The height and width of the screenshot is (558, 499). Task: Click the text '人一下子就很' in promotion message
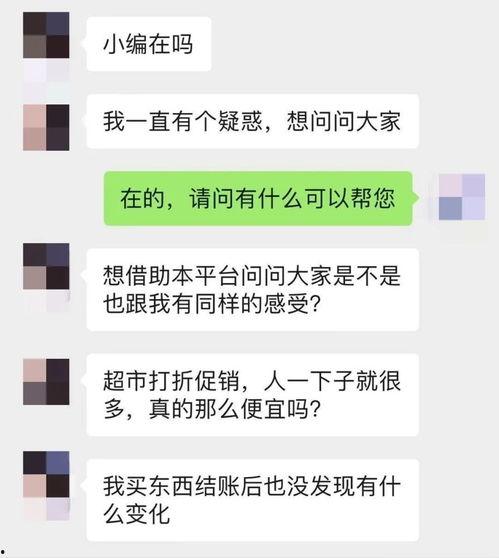point(332,380)
